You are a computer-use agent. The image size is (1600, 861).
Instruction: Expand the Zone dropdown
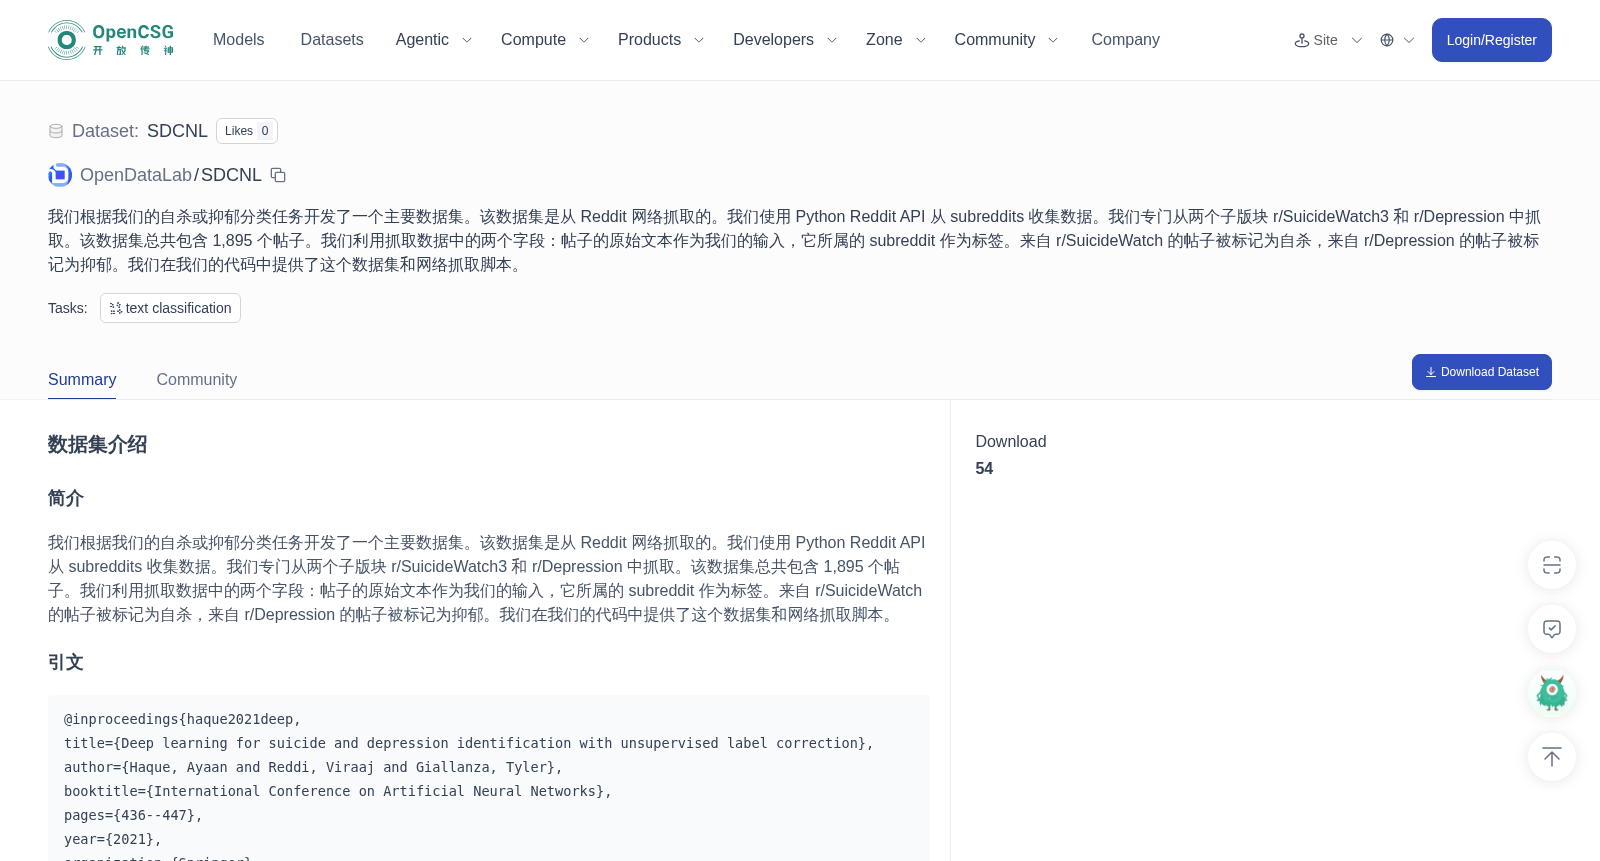pos(896,40)
